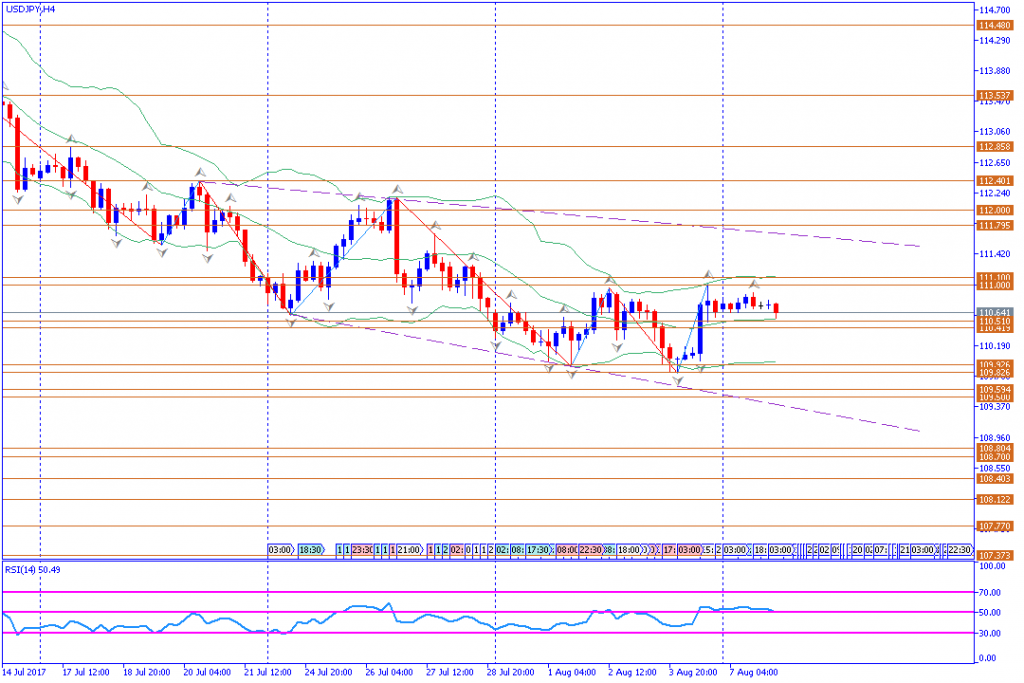Click the up fractal arrow above 4 Aug spike
This screenshot has width=1024, height=683.
tap(707, 273)
